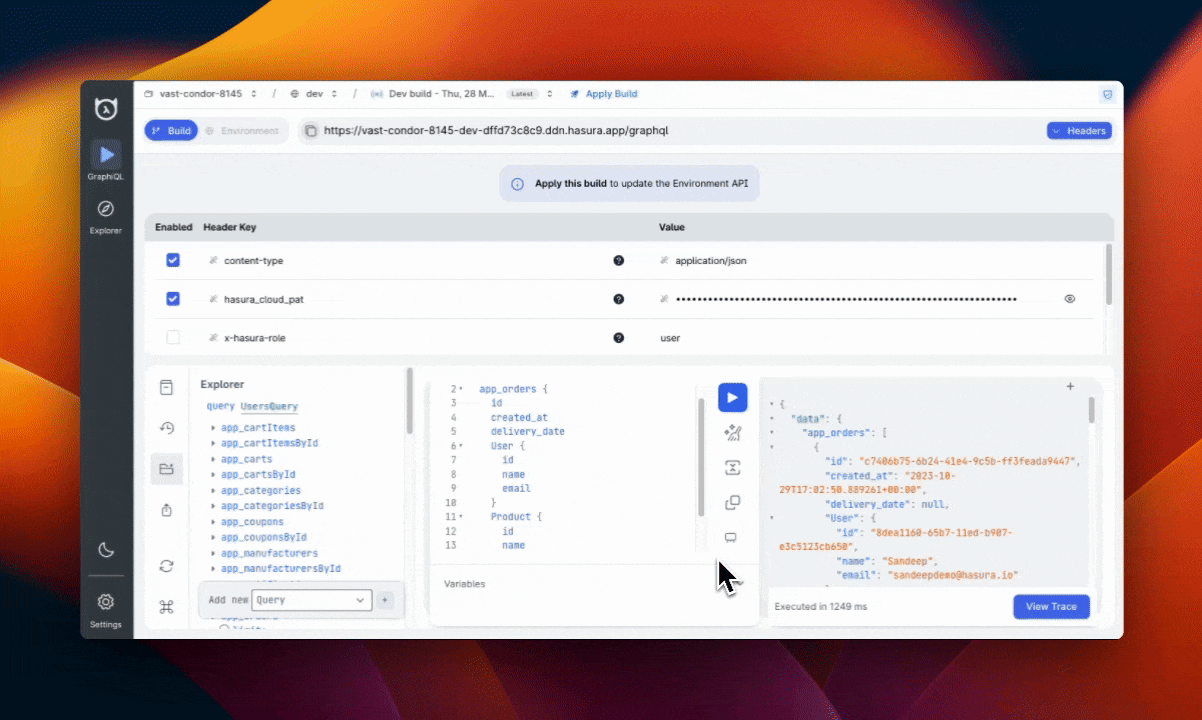Collapse User block fold arrow on line 6
Image resolution: width=1202 pixels, height=720 pixels.
[461, 446]
